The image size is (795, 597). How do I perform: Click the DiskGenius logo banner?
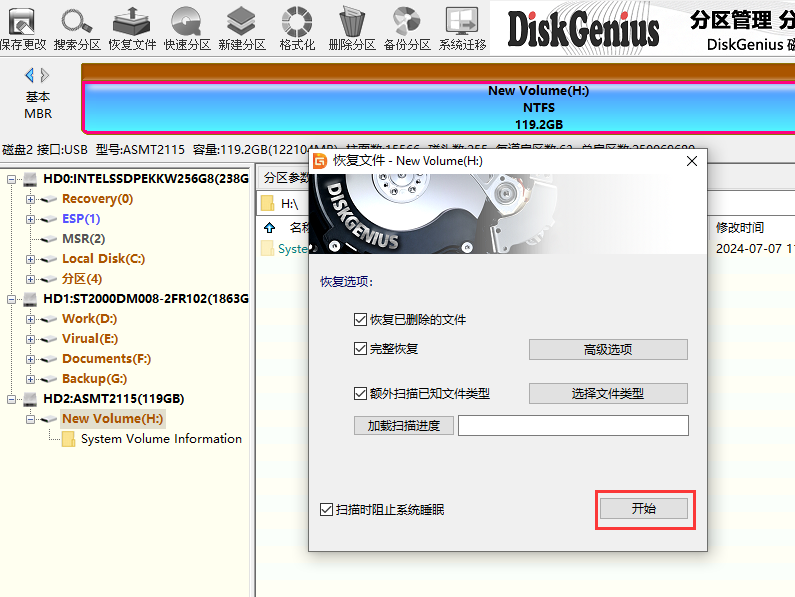tap(583, 29)
